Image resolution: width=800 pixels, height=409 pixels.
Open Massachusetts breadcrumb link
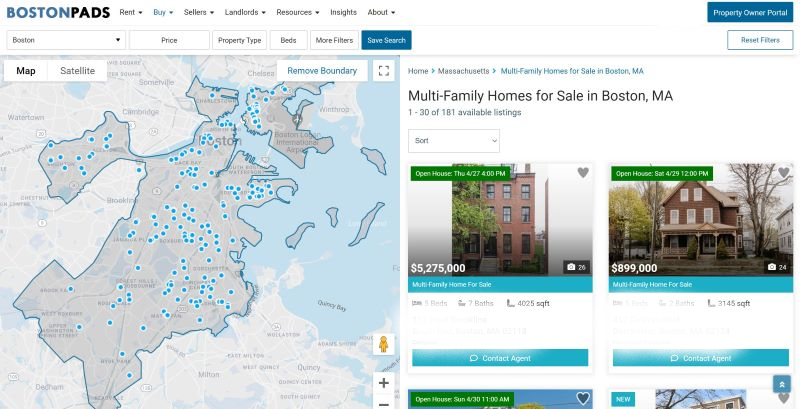click(463, 71)
